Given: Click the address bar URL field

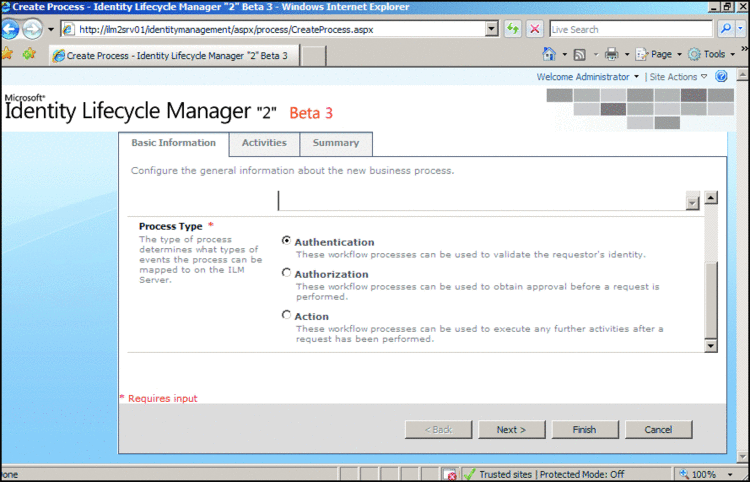Looking at the screenshot, I should coord(280,30).
